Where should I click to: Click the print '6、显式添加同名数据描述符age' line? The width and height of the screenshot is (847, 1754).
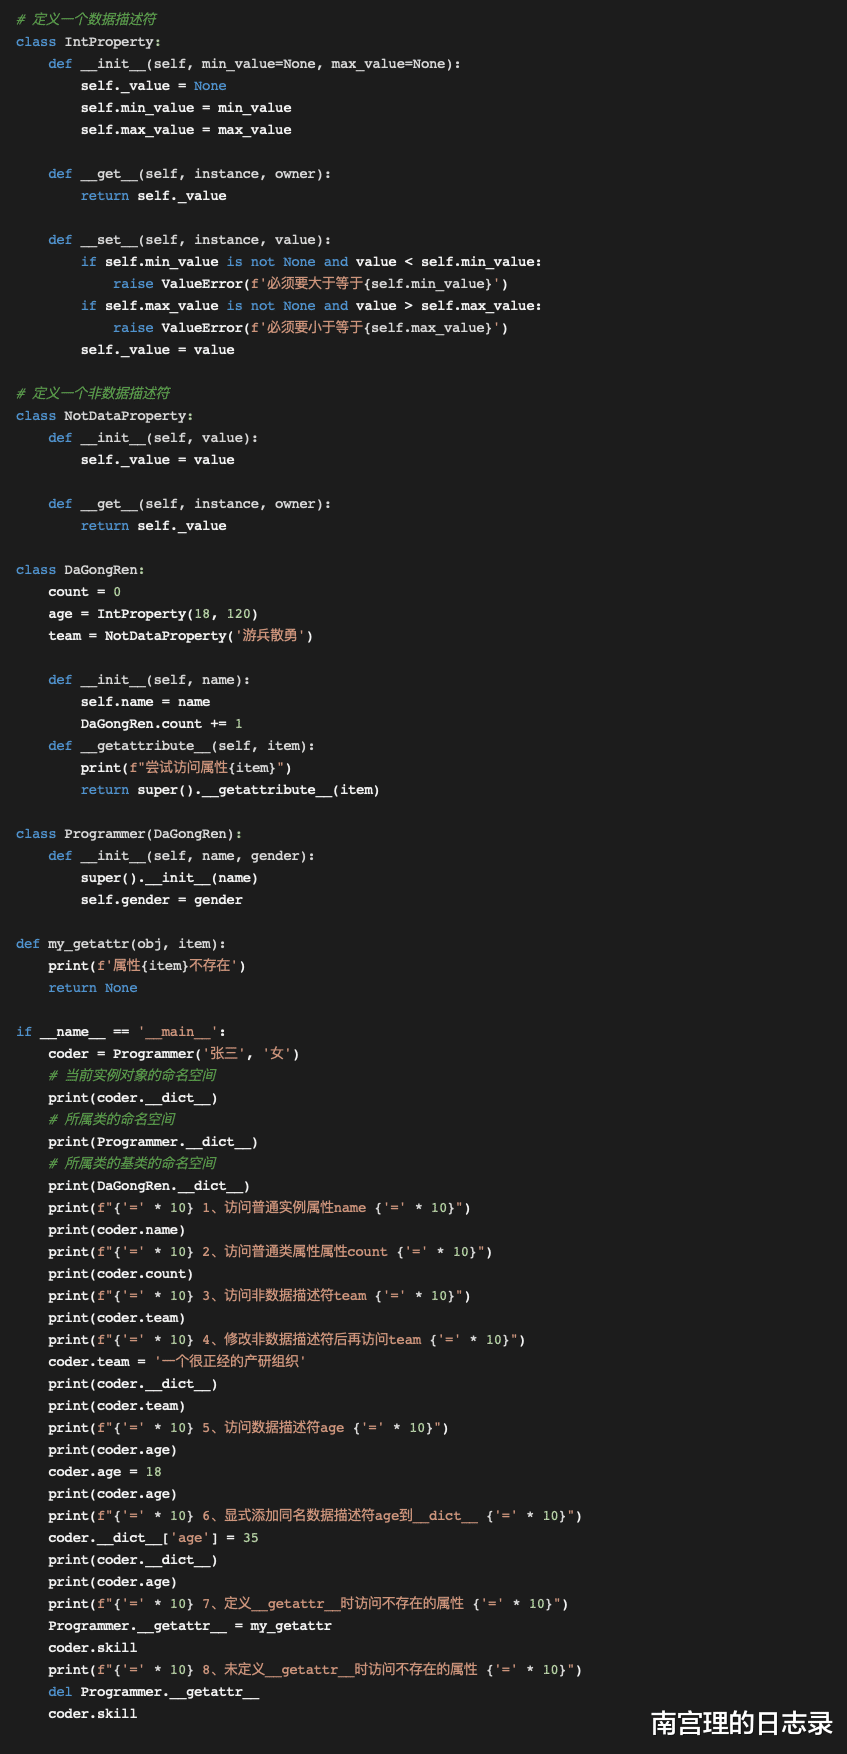click(315, 1516)
